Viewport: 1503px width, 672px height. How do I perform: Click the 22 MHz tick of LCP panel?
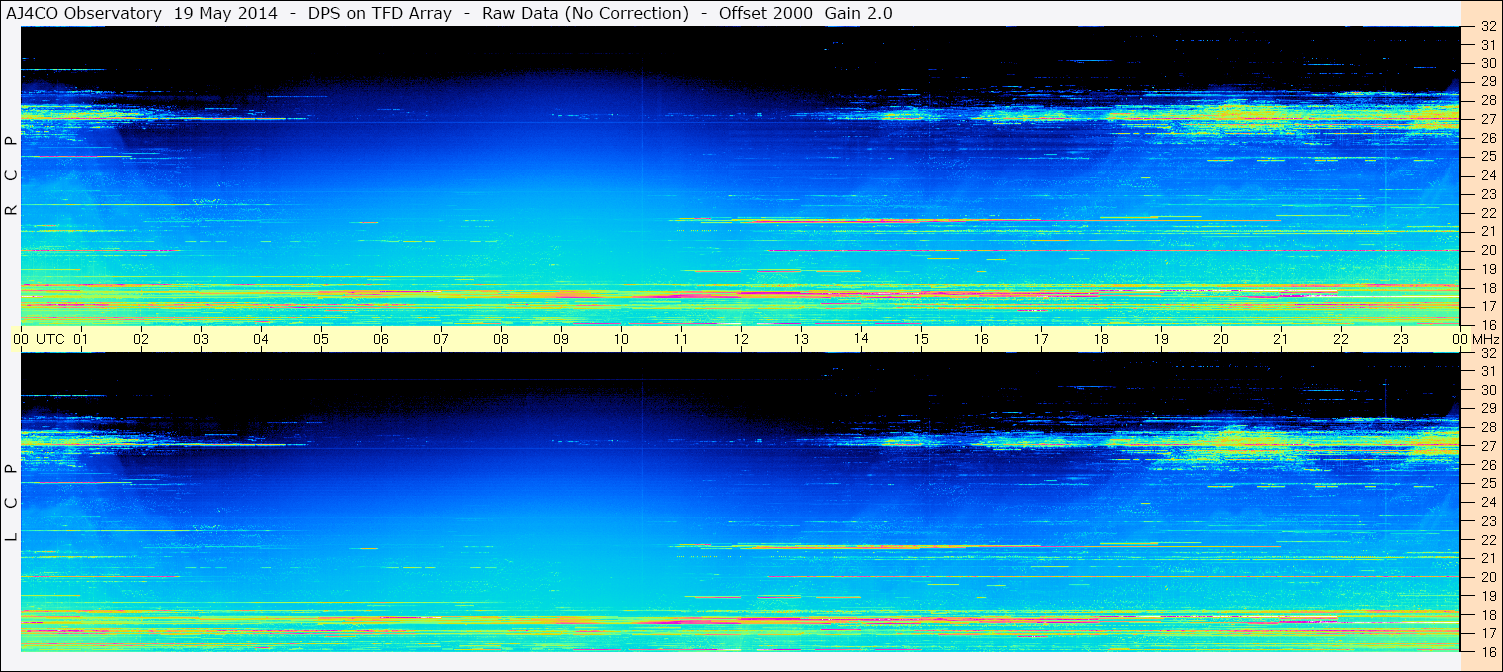pyautogui.click(x=1488, y=539)
